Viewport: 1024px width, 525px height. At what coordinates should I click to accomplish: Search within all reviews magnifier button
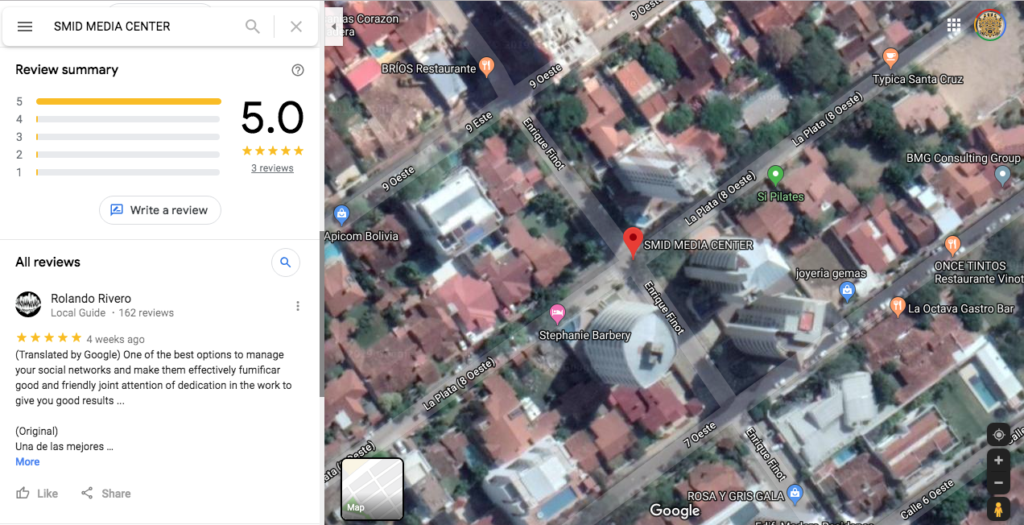285,262
